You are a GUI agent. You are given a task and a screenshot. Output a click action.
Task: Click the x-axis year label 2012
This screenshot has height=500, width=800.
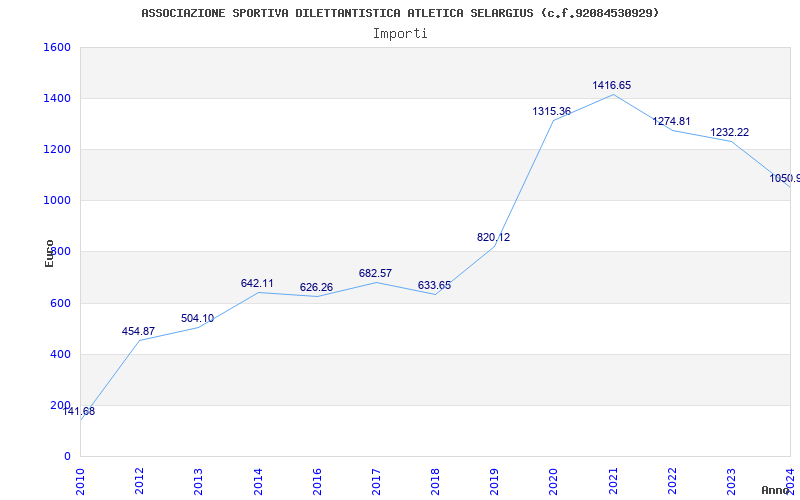pos(139,481)
